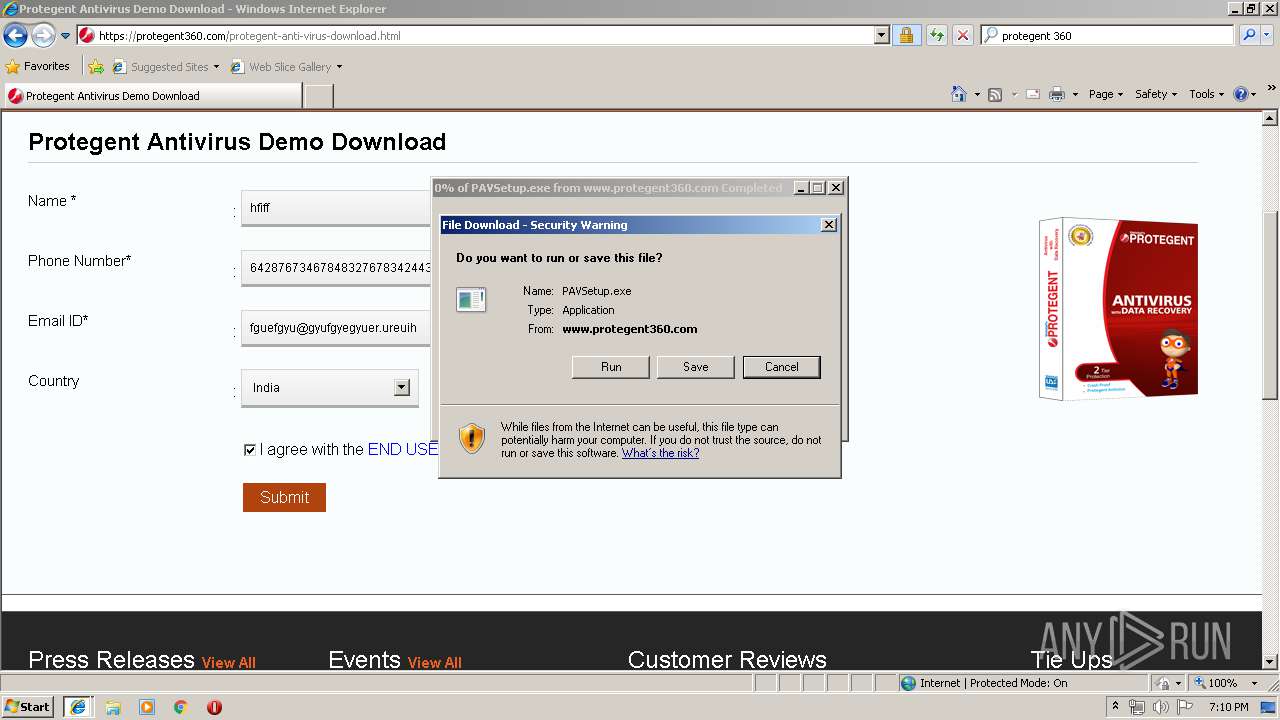Click the Phone Number input field
The width and height of the screenshot is (1280, 720).
point(336,268)
